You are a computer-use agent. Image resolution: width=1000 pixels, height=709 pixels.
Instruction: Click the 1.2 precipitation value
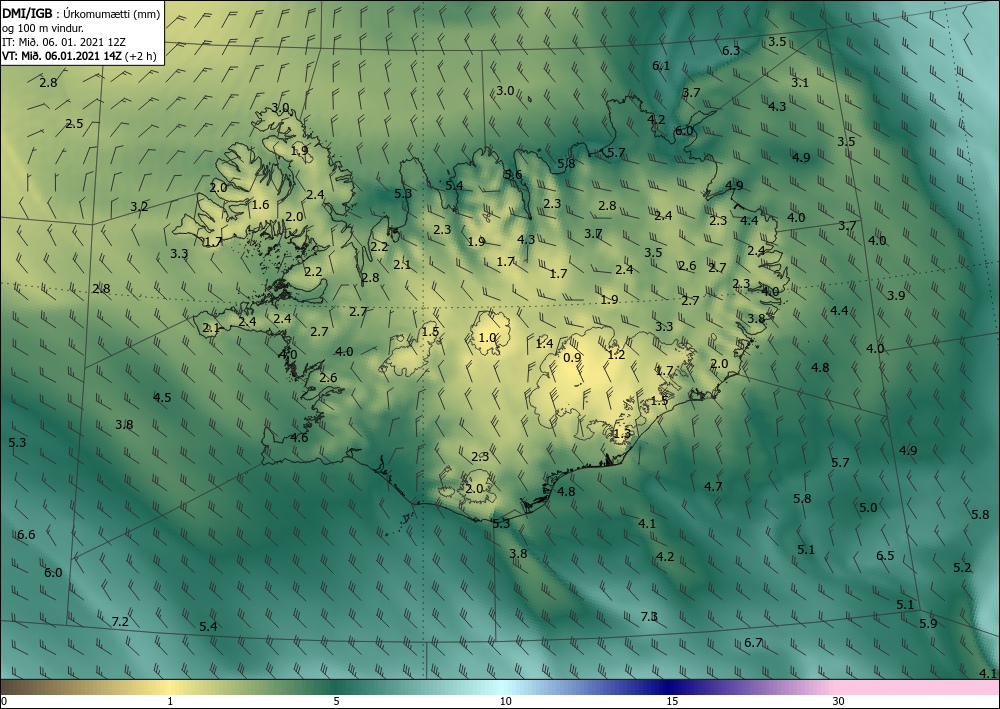[x=617, y=355]
